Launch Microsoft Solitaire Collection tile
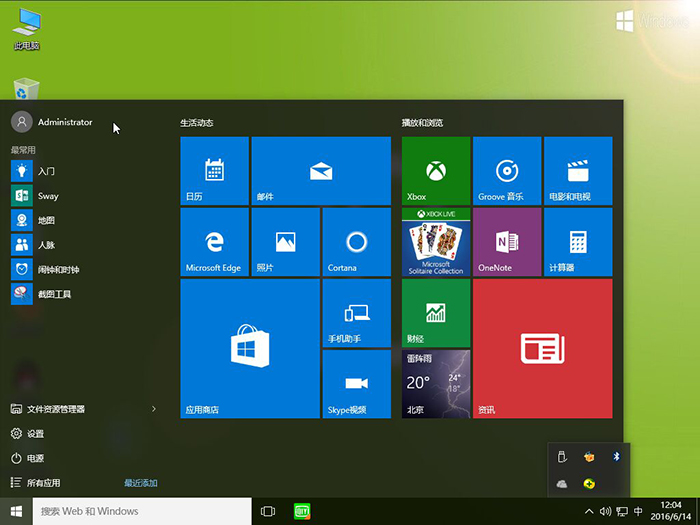700x525 pixels. tap(436, 242)
